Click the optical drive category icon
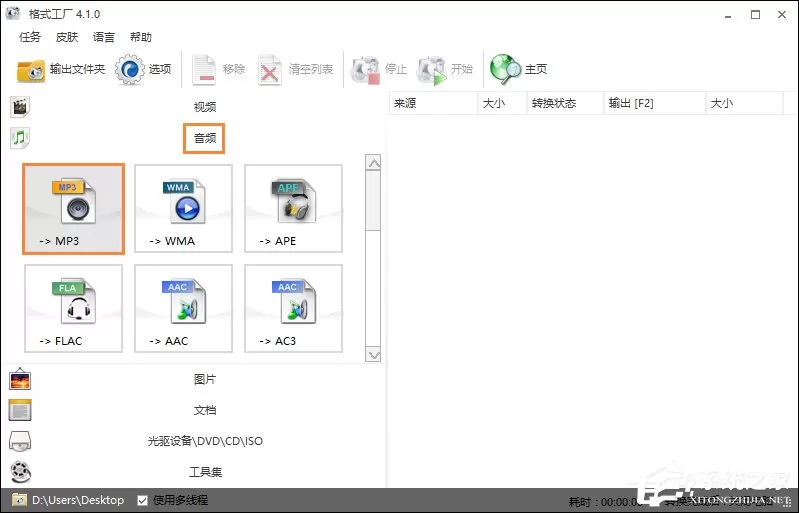799x513 pixels. pos(20,441)
